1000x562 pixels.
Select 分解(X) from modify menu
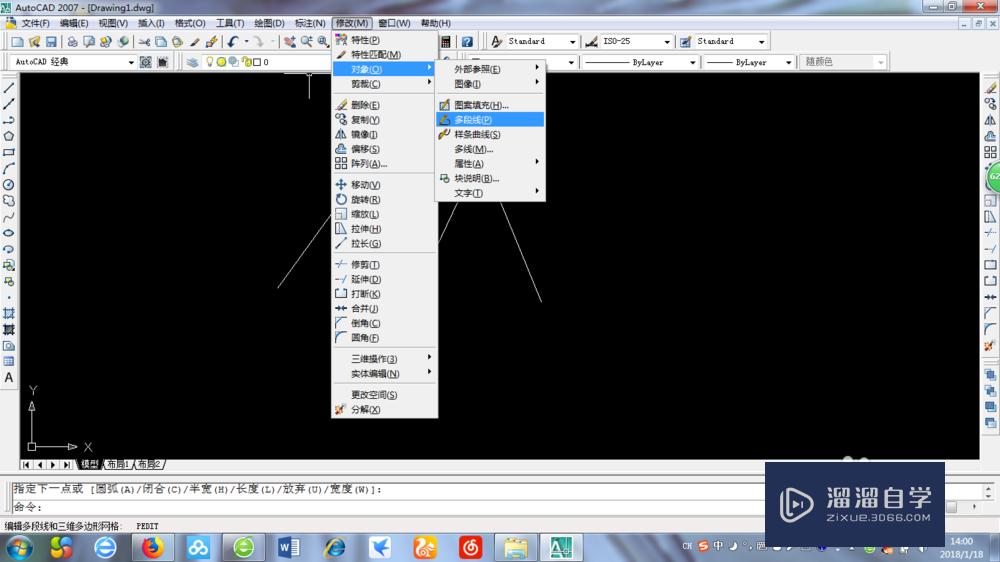click(x=385, y=409)
